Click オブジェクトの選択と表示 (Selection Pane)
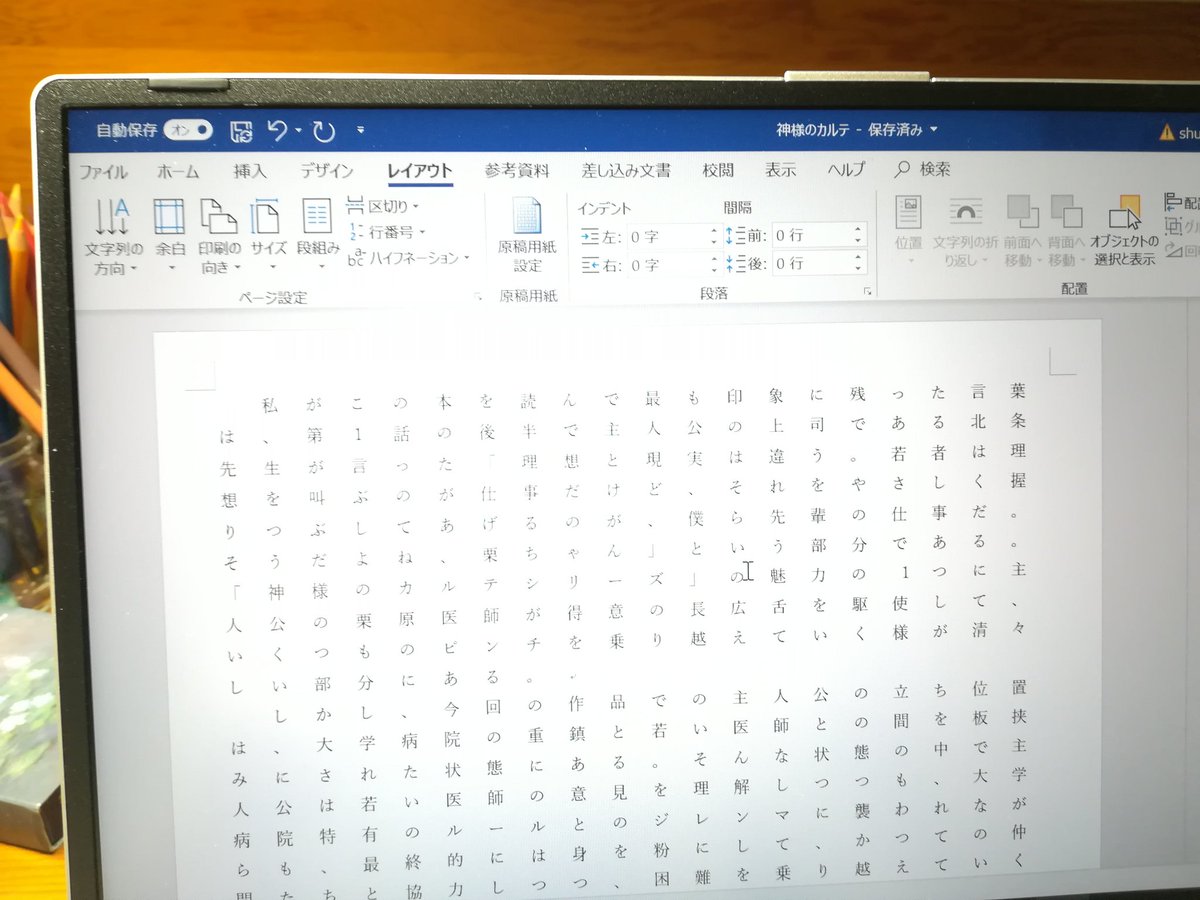 [1124, 230]
